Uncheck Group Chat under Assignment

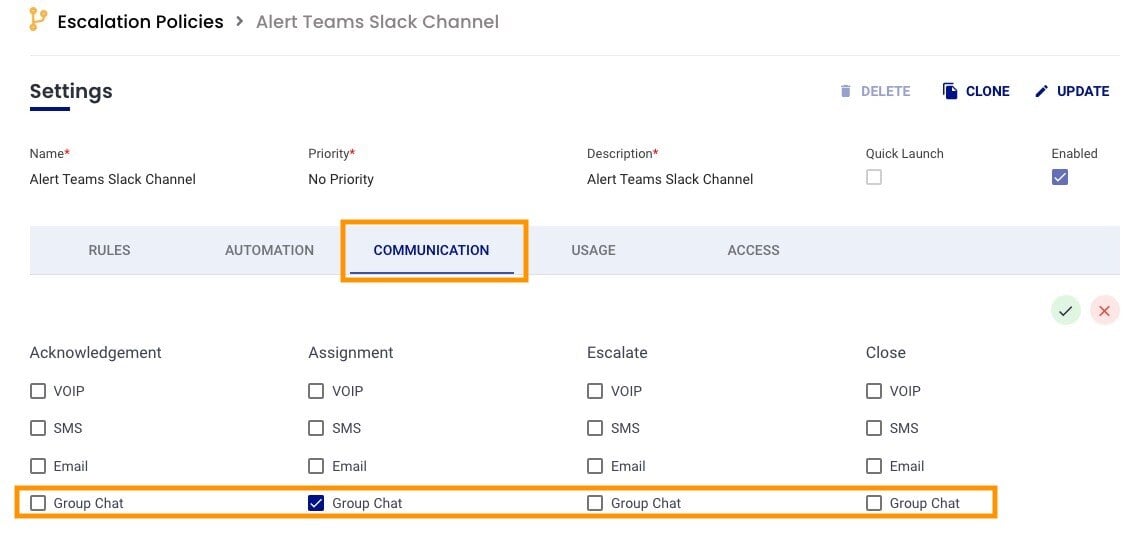[316, 503]
